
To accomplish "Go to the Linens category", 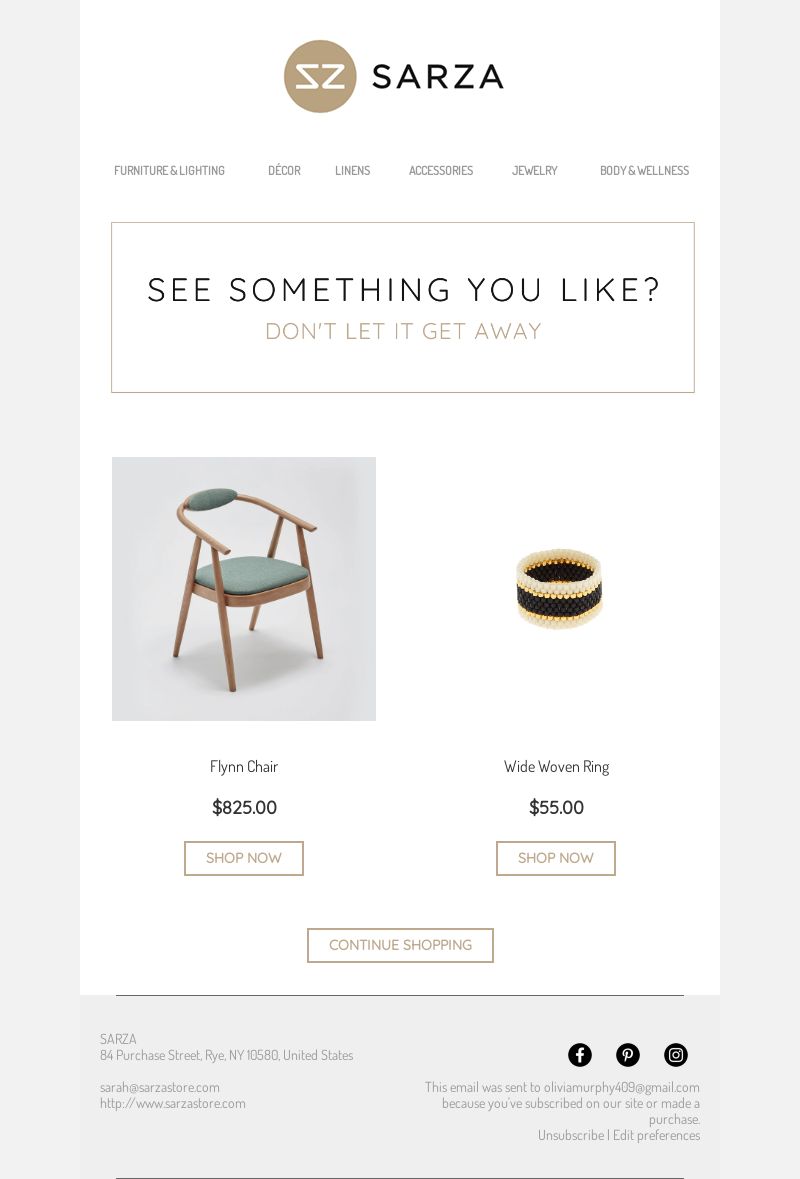I will point(353,171).
